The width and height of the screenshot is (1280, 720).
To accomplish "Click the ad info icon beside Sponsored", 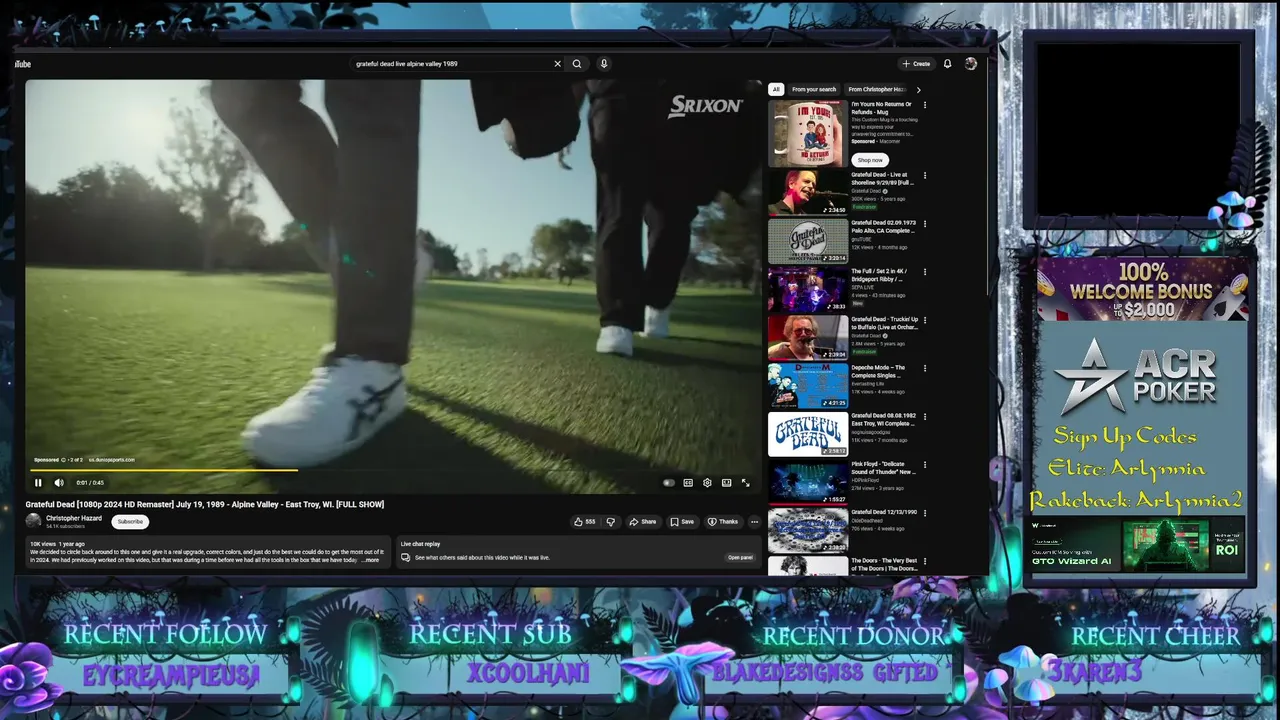I will [63, 460].
